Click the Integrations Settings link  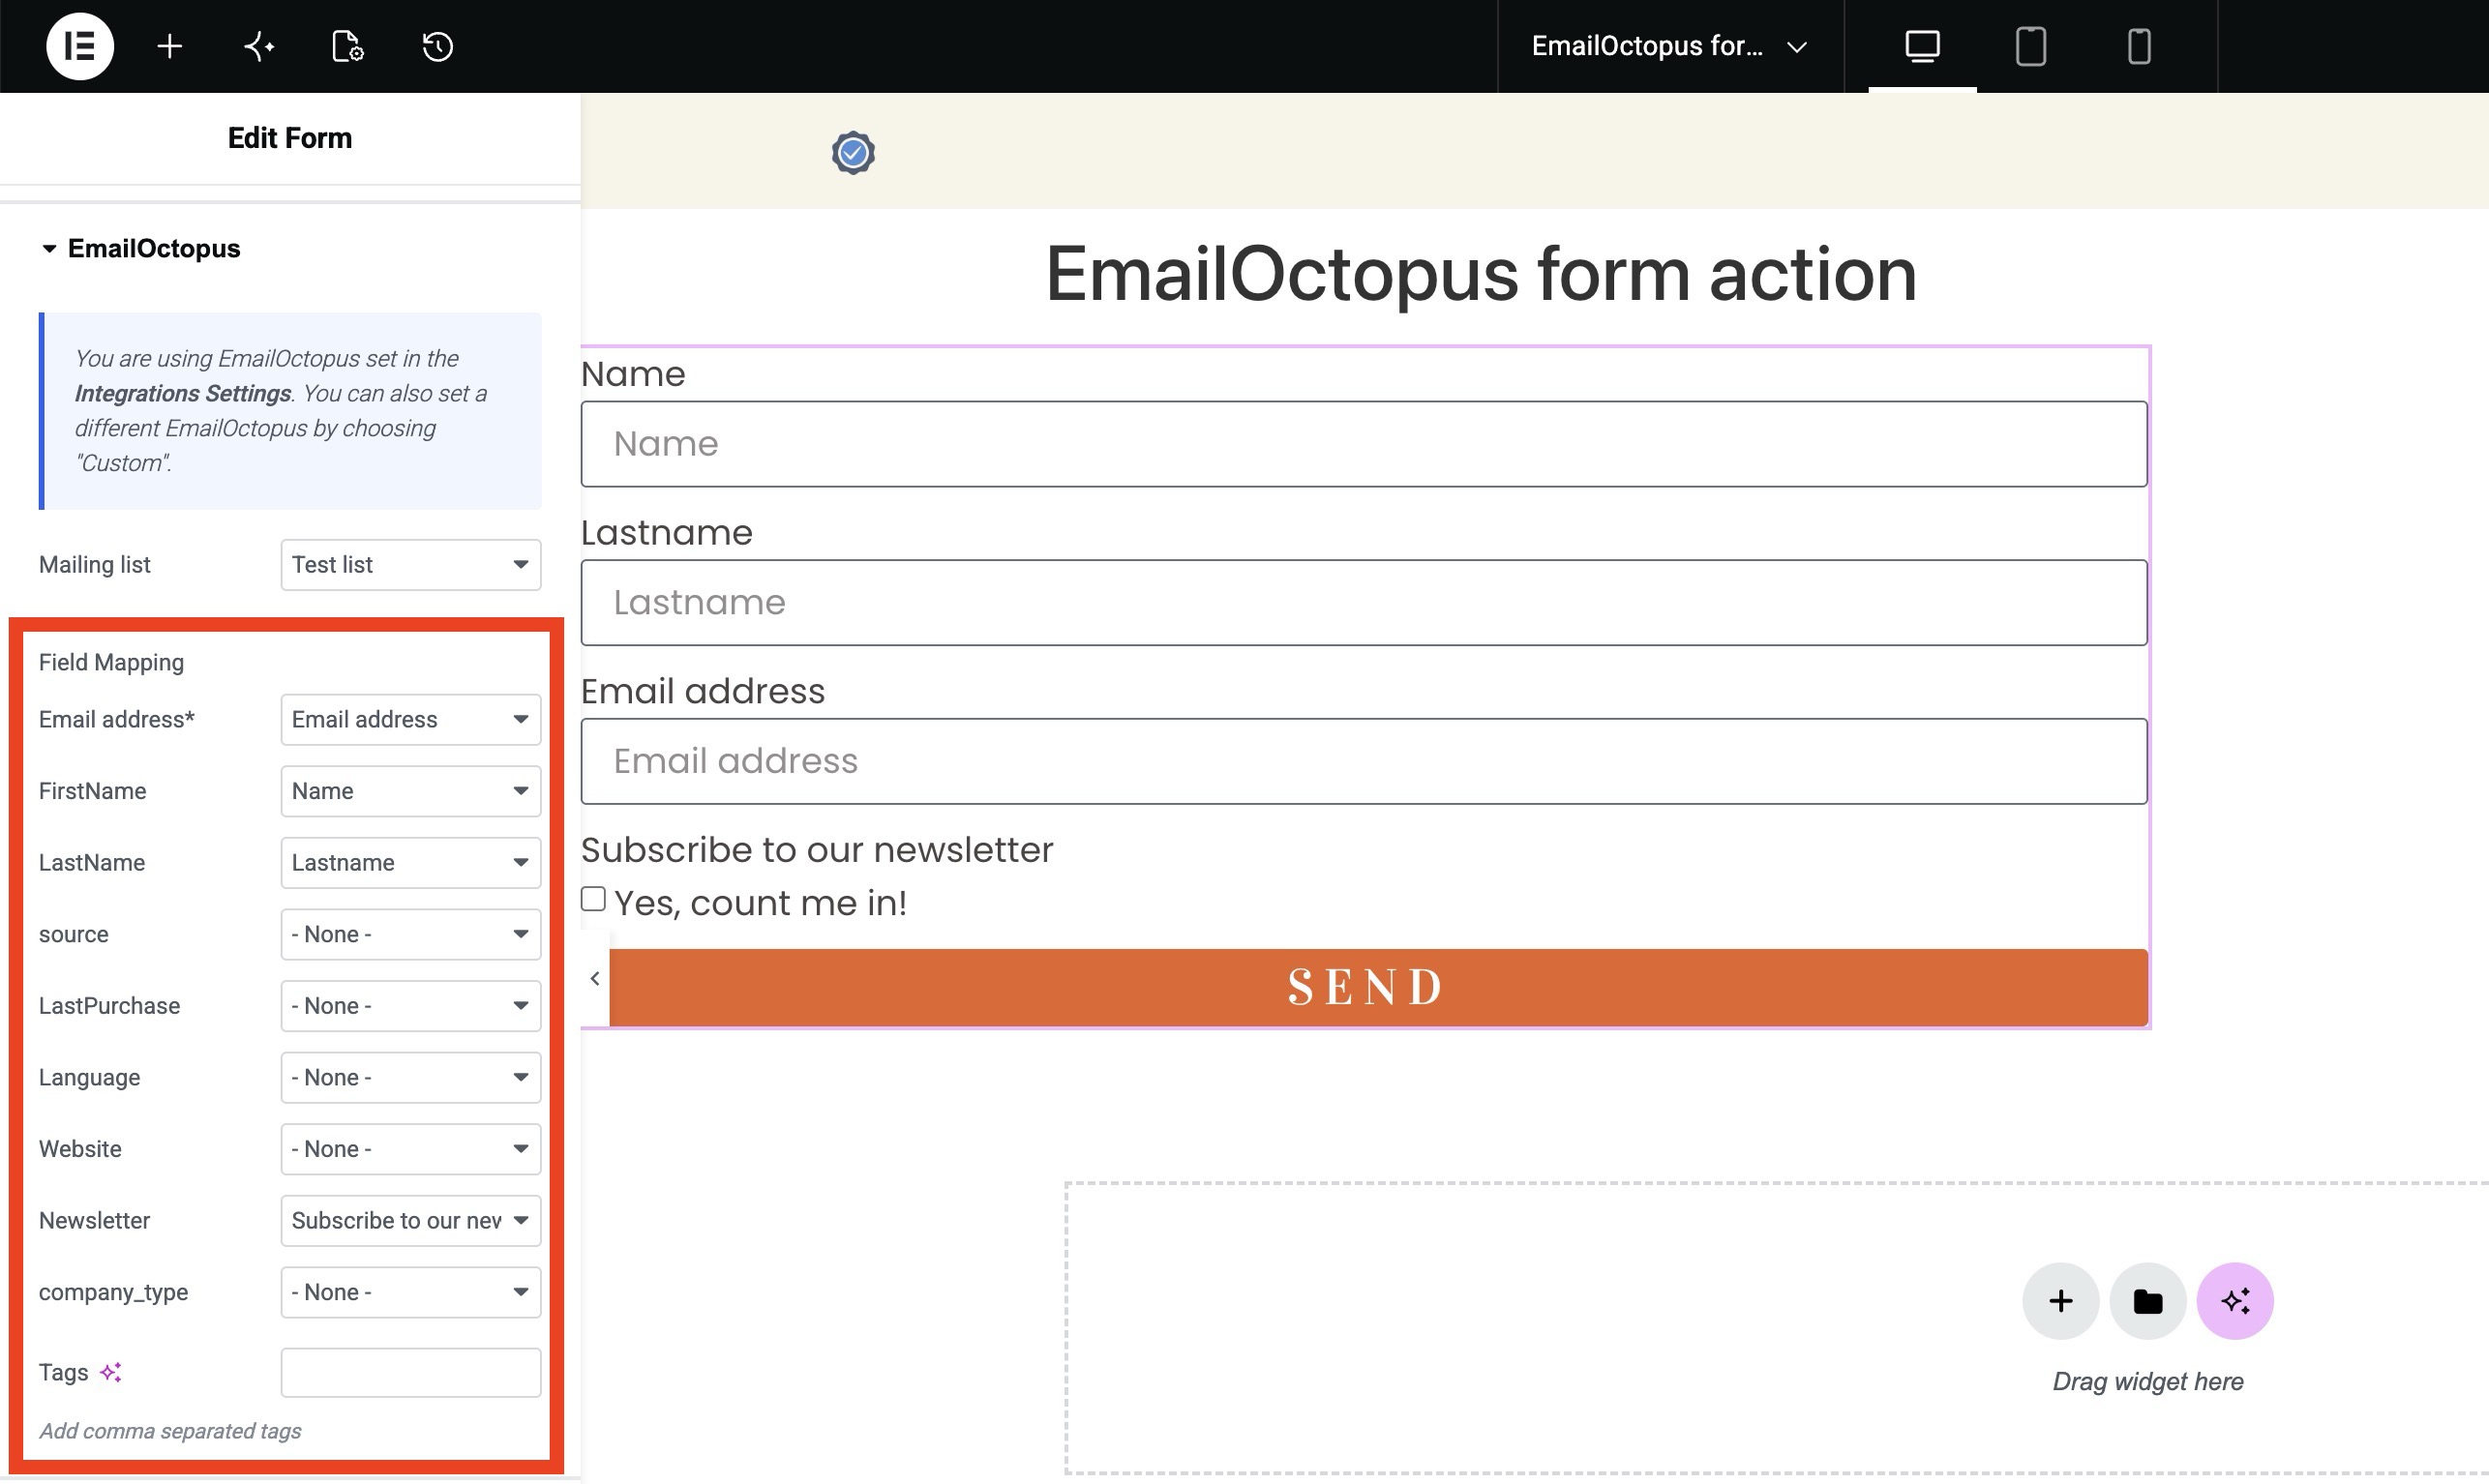183,394
